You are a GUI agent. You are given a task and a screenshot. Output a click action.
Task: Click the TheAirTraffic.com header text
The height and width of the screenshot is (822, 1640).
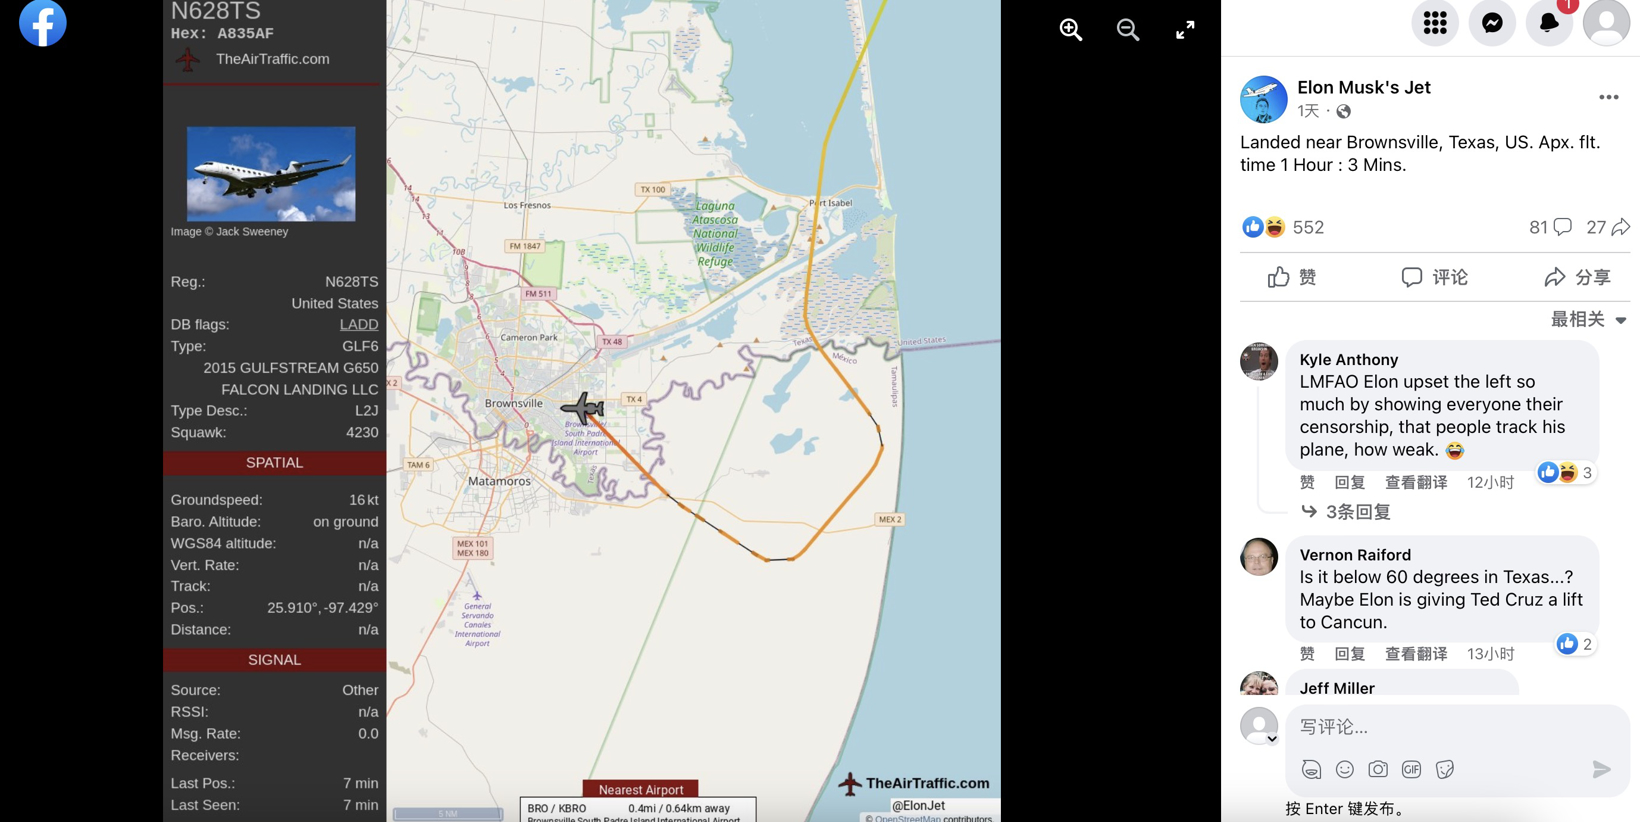273,59
